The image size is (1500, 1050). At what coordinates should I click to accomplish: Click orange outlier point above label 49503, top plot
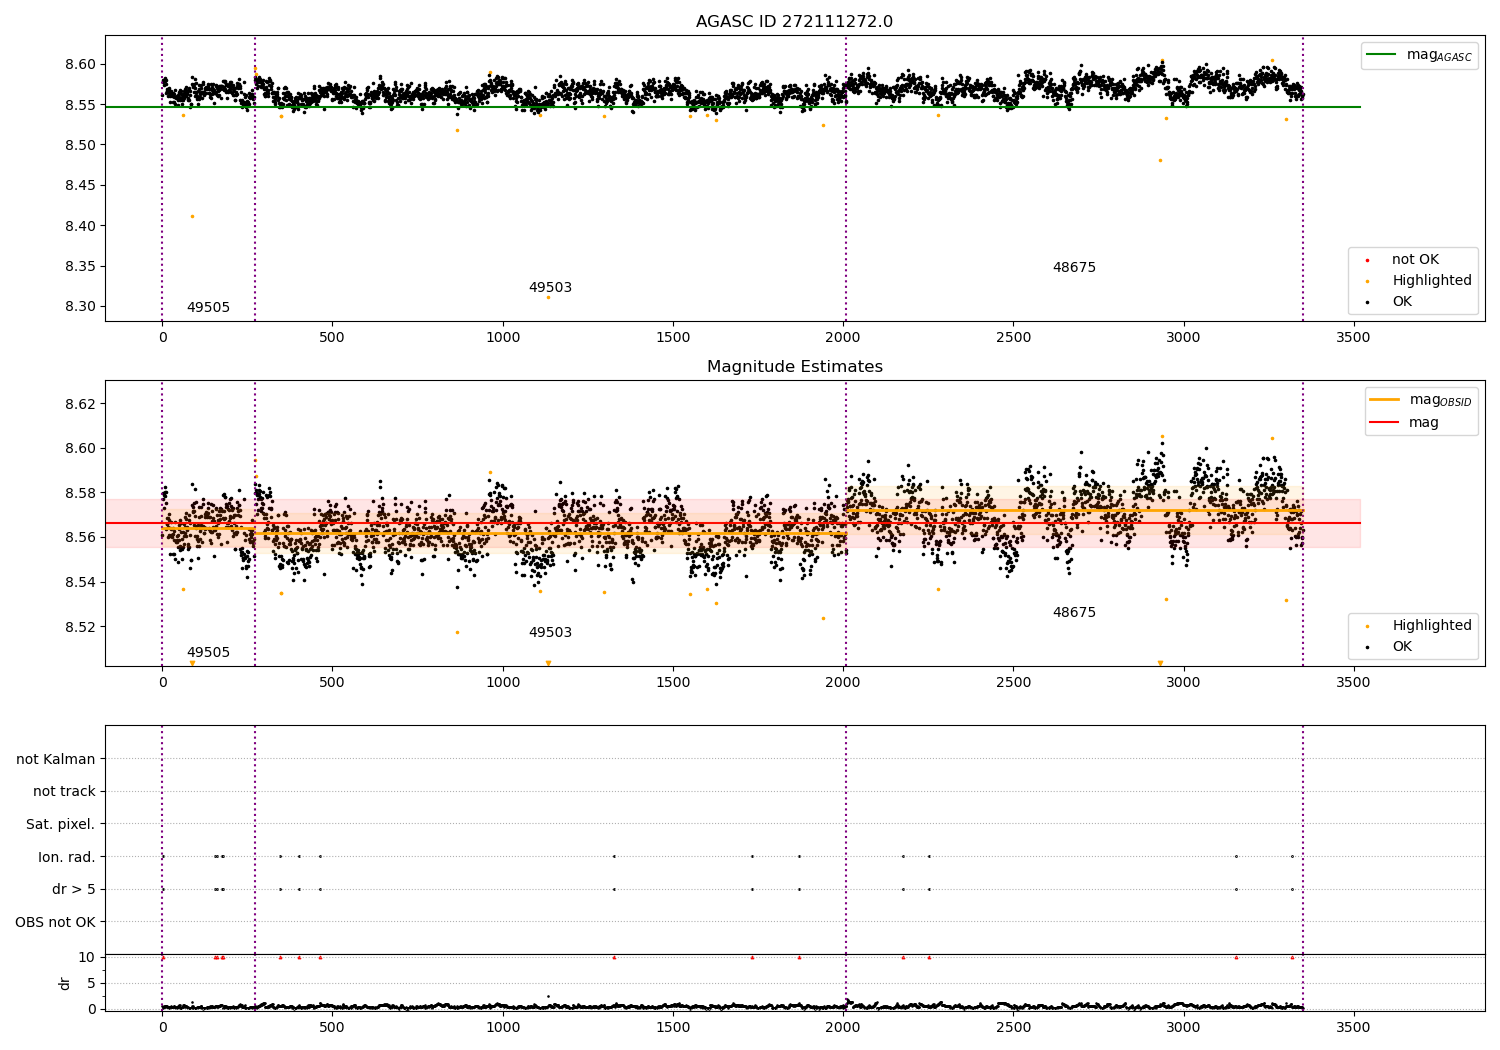548,297
